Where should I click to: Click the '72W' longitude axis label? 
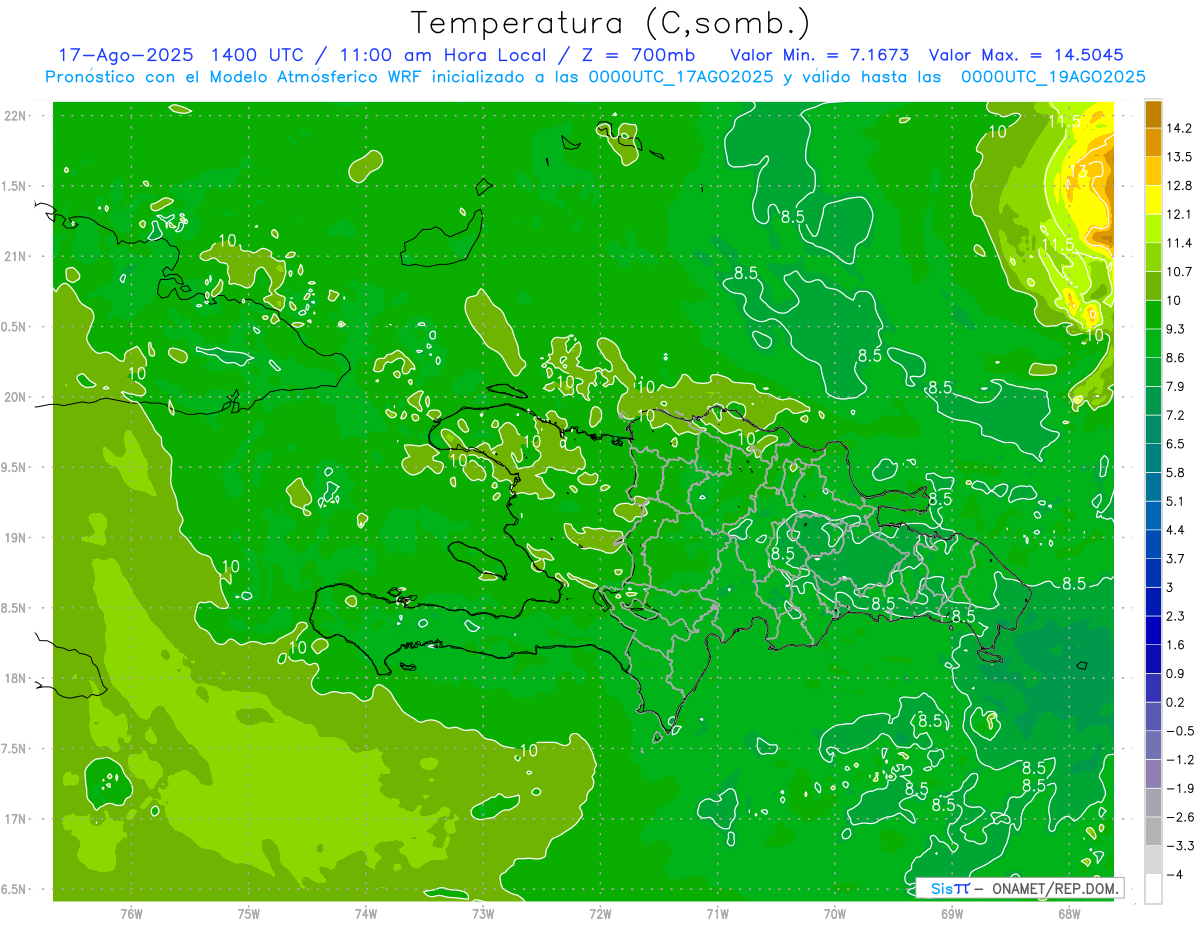pos(600,913)
